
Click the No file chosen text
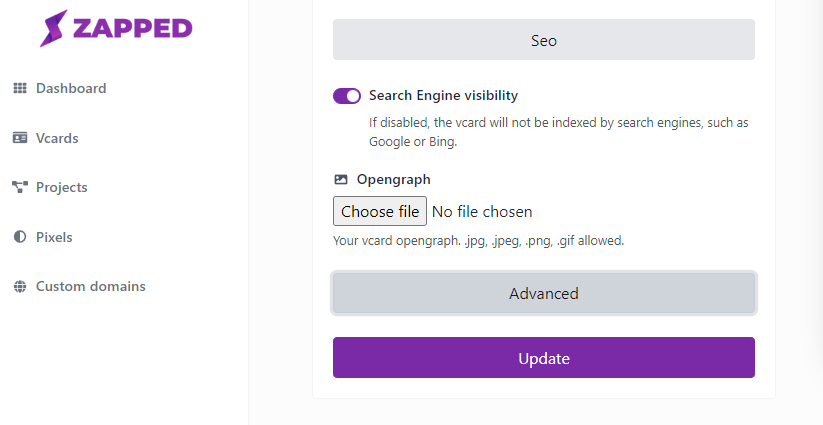[x=482, y=211]
